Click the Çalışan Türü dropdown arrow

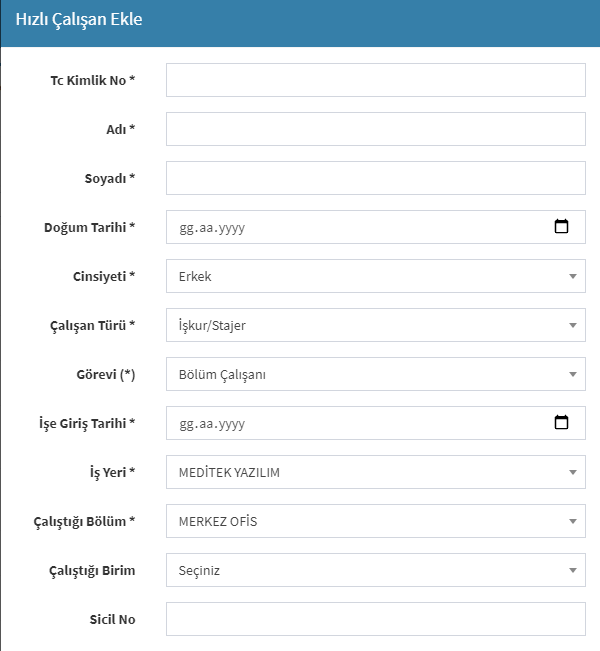point(573,326)
